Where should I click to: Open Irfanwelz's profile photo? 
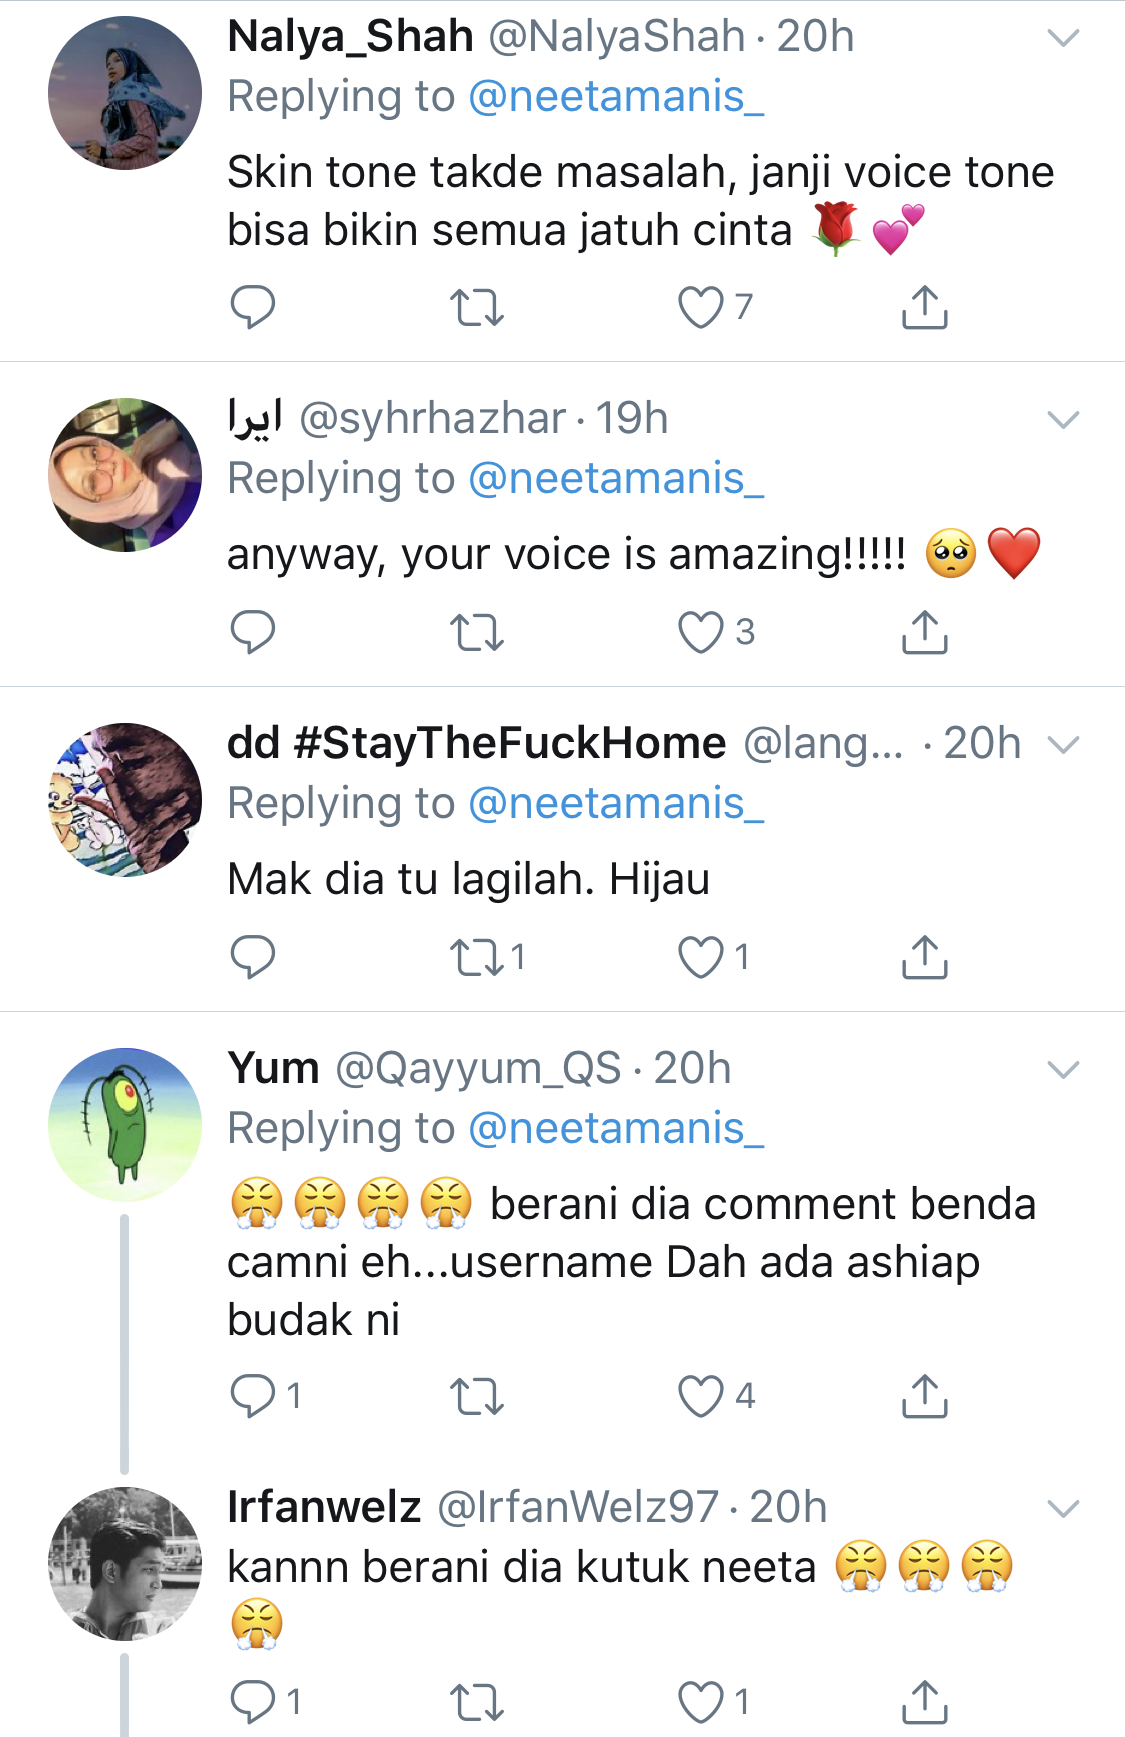click(x=125, y=1563)
